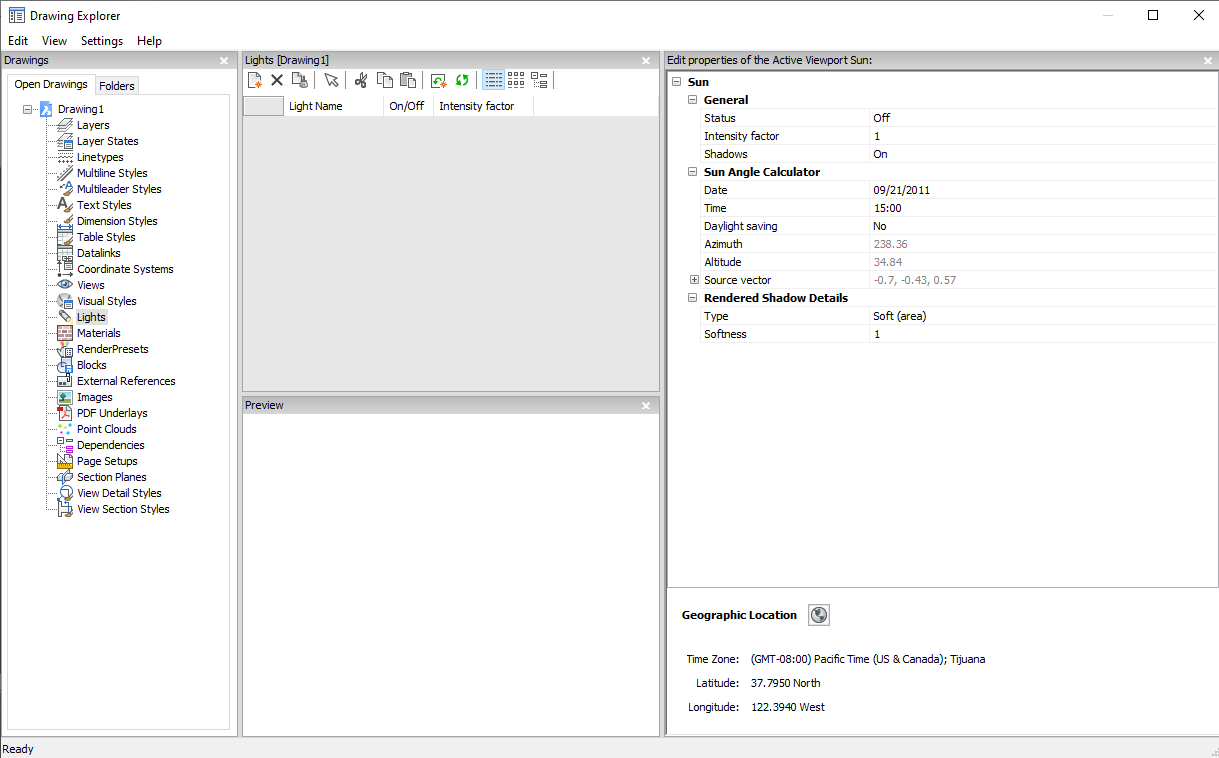This screenshot has height=758, width=1219.
Task: Click the Softness value field
Action: click(x=1040, y=334)
